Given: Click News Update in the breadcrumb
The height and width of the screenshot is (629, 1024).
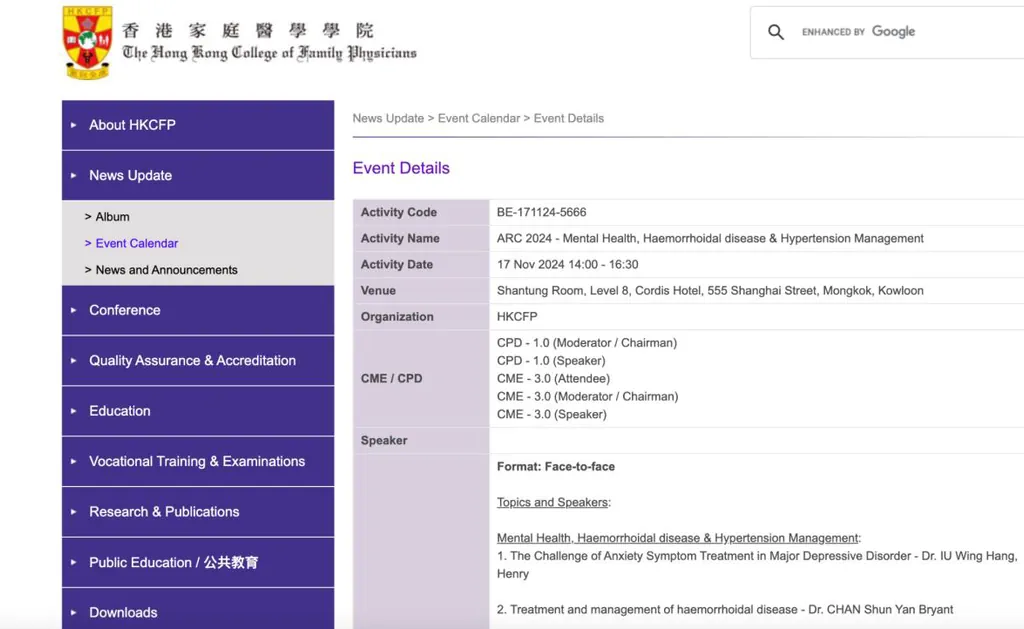Looking at the screenshot, I should (388, 118).
